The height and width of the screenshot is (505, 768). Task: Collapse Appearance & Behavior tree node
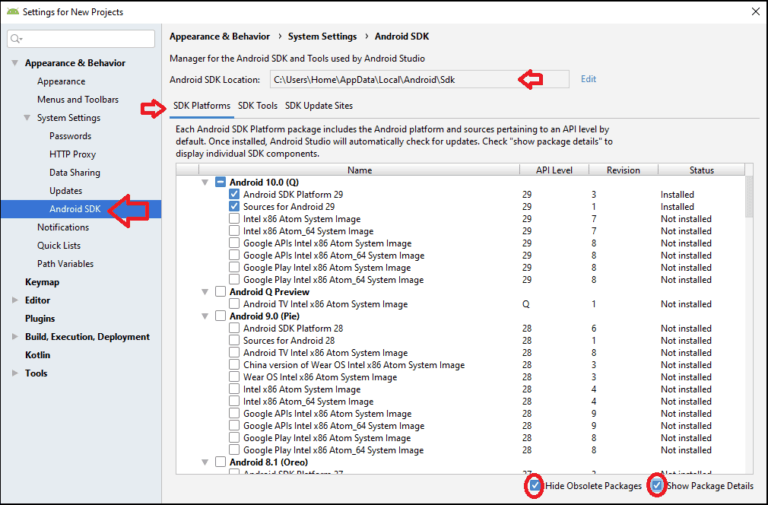click(x=15, y=63)
